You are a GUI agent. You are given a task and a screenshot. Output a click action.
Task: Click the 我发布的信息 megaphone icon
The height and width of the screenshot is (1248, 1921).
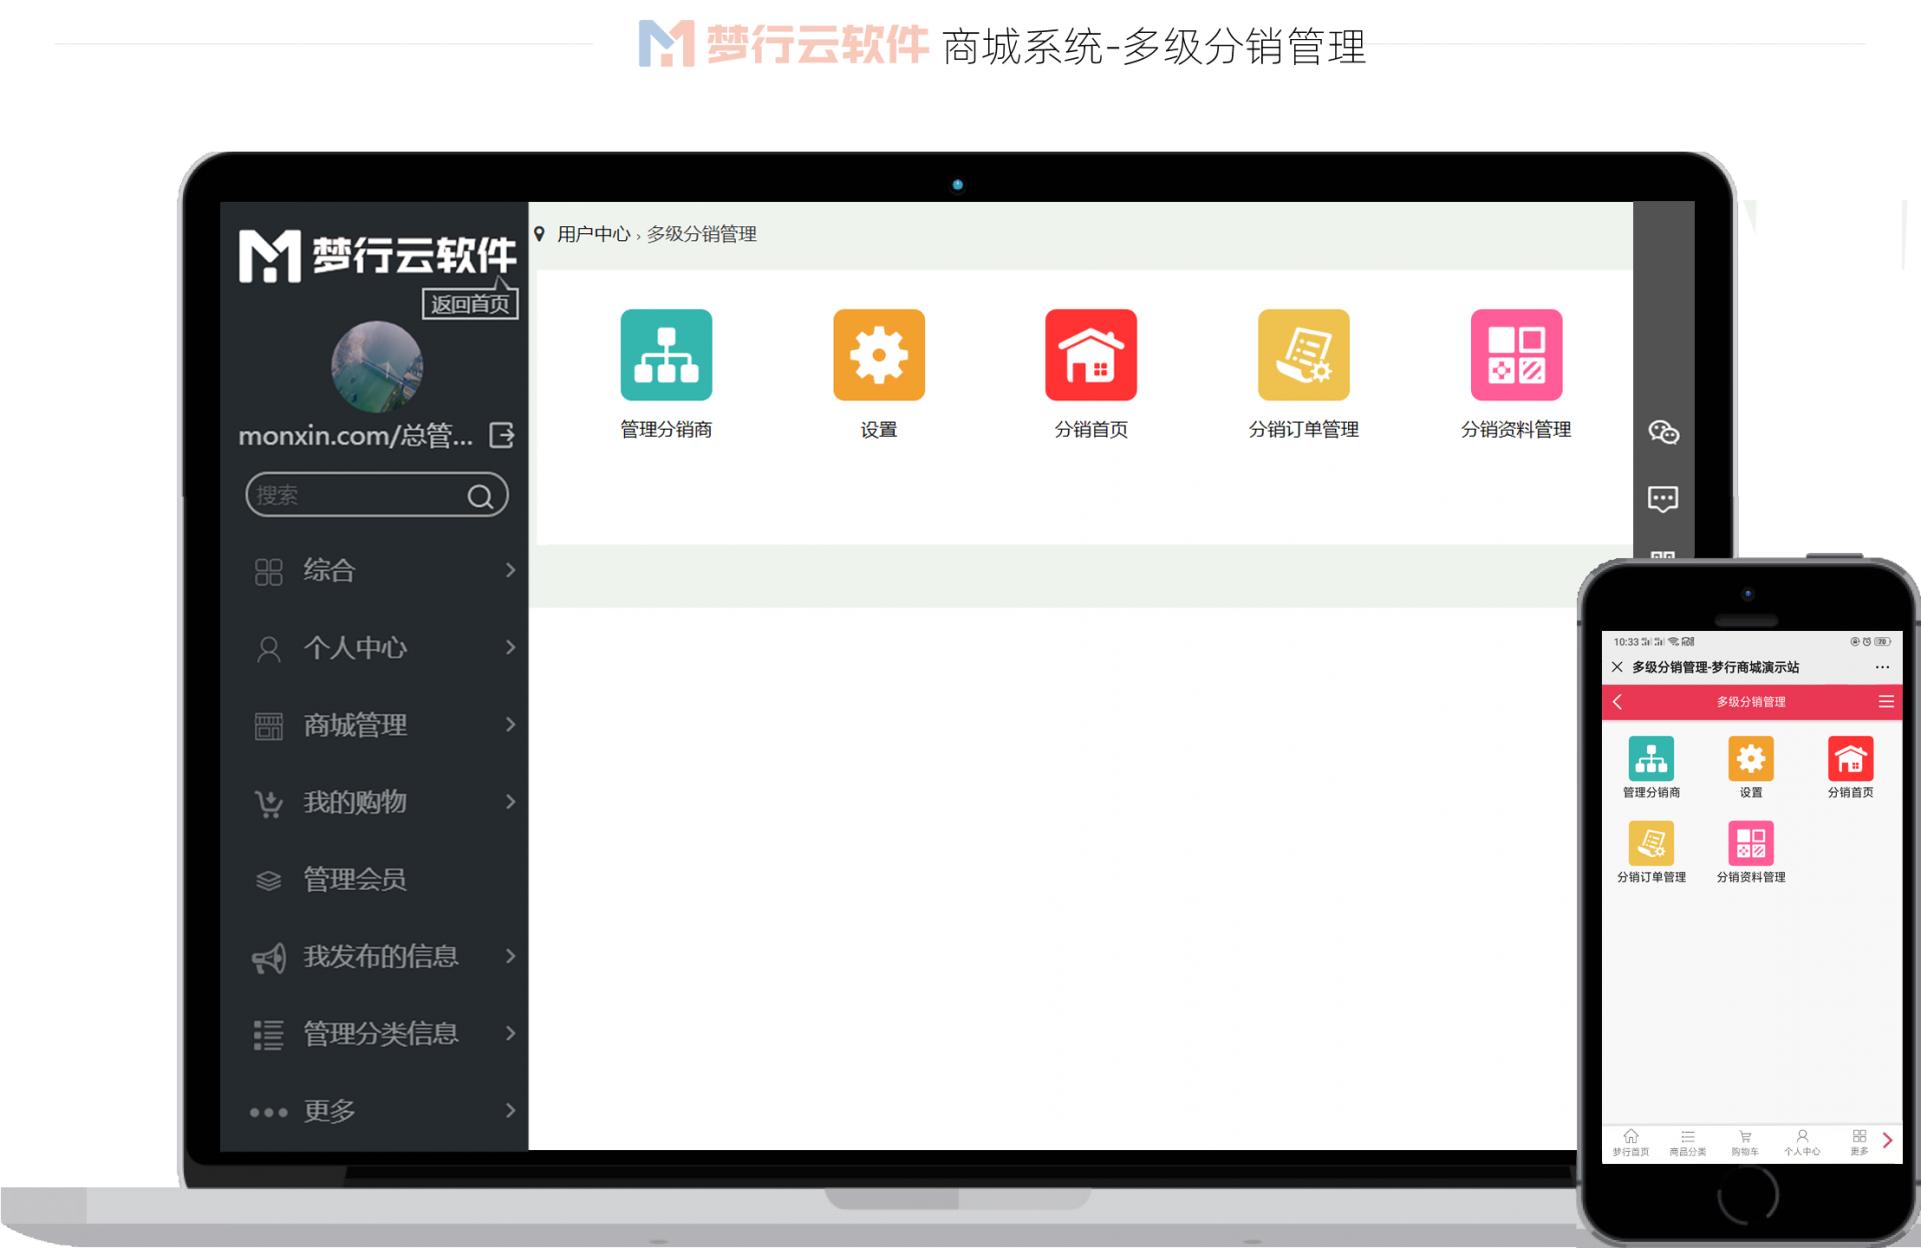[268, 958]
